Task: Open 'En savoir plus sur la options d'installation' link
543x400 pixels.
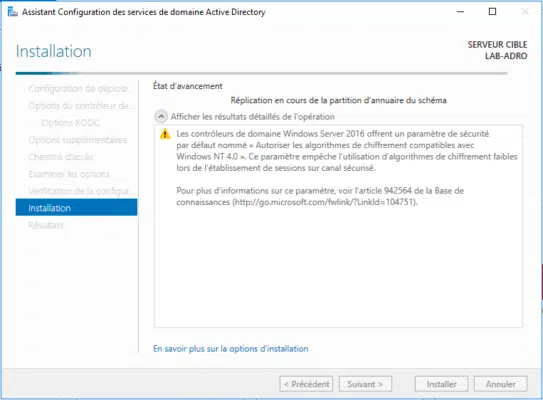Action: coord(231,348)
